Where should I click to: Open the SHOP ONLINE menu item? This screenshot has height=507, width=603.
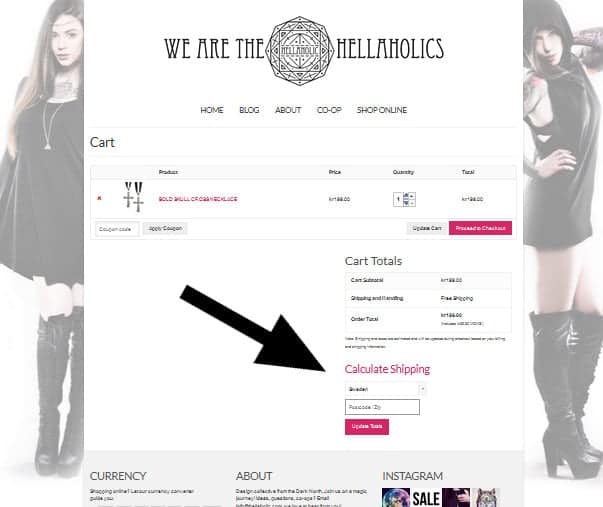coord(381,110)
